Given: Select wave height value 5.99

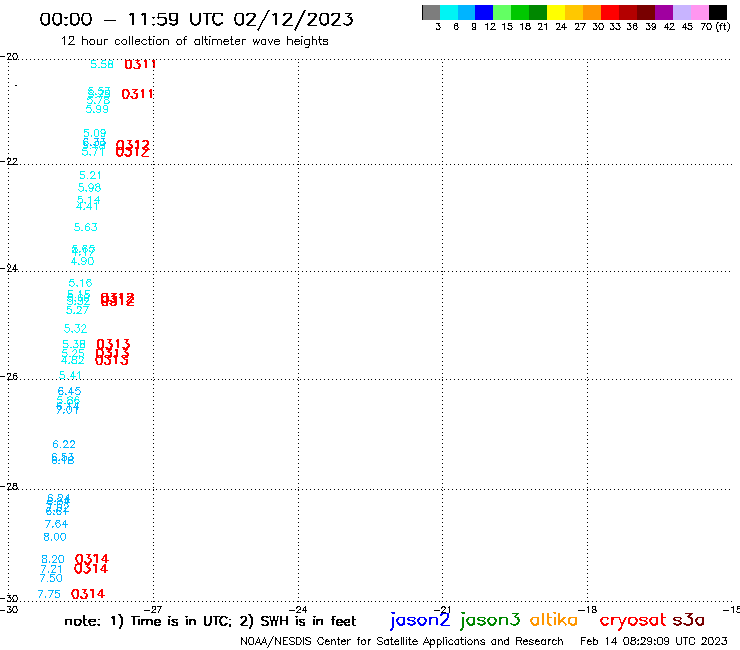Looking at the screenshot, I should click(97, 109).
